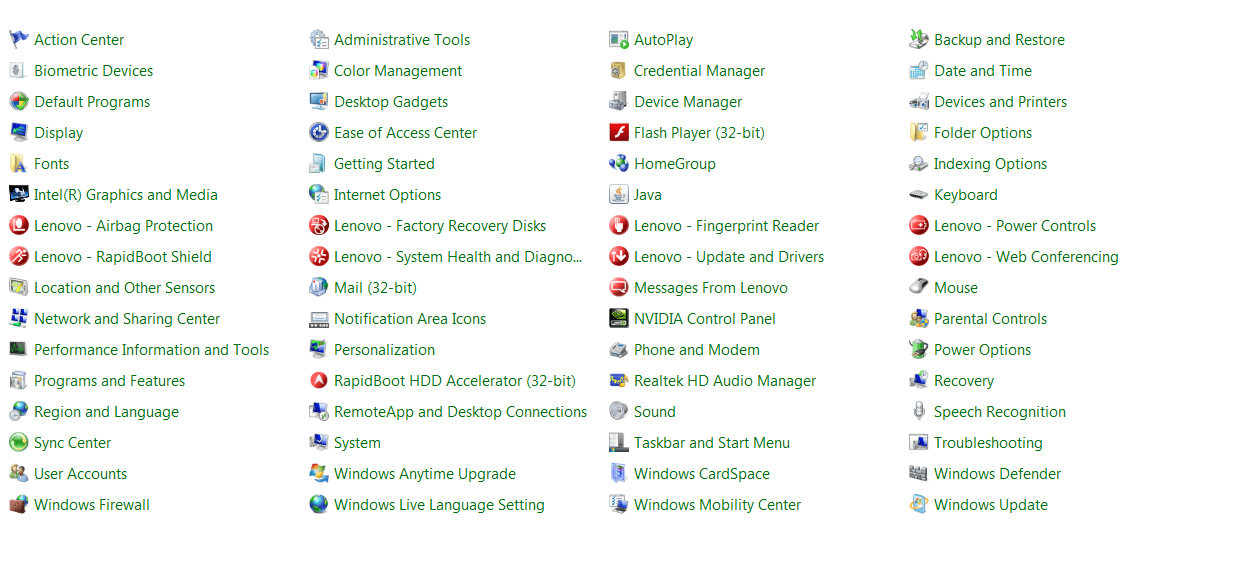
Task: Click the NVIDIA Control Panel icon
Action: click(x=619, y=319)
